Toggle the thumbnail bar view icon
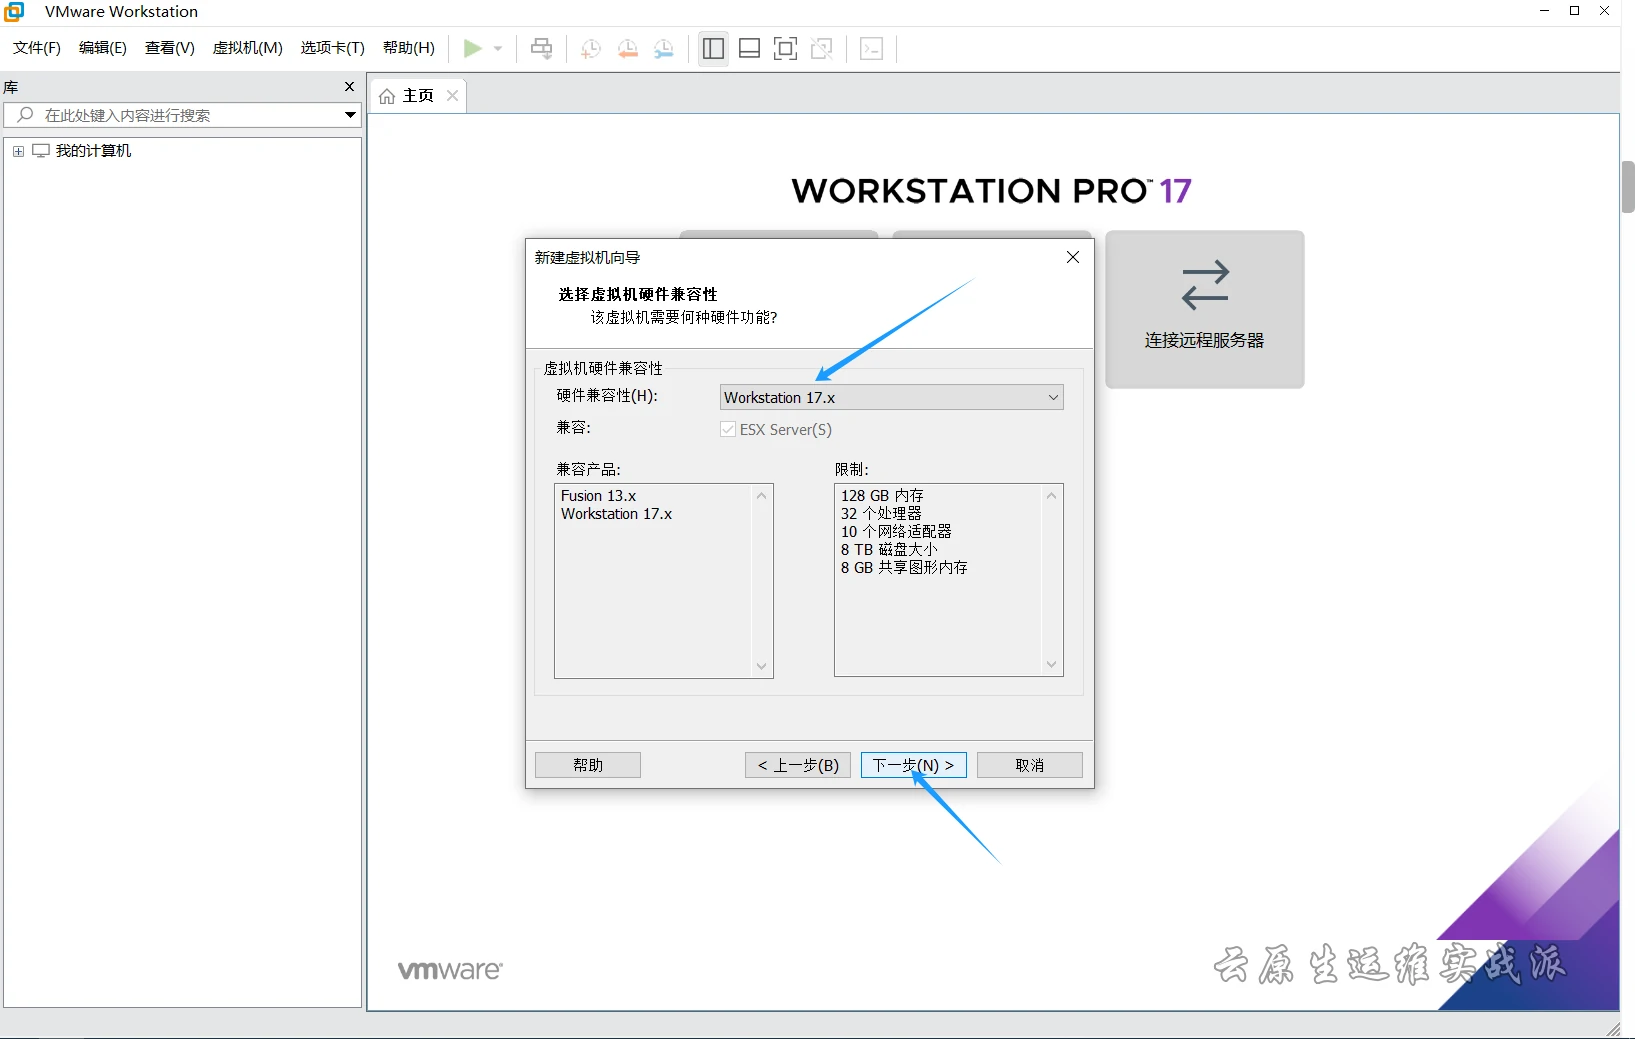The width and height of the screenshot is (1635, 1039). click(749, 48)
